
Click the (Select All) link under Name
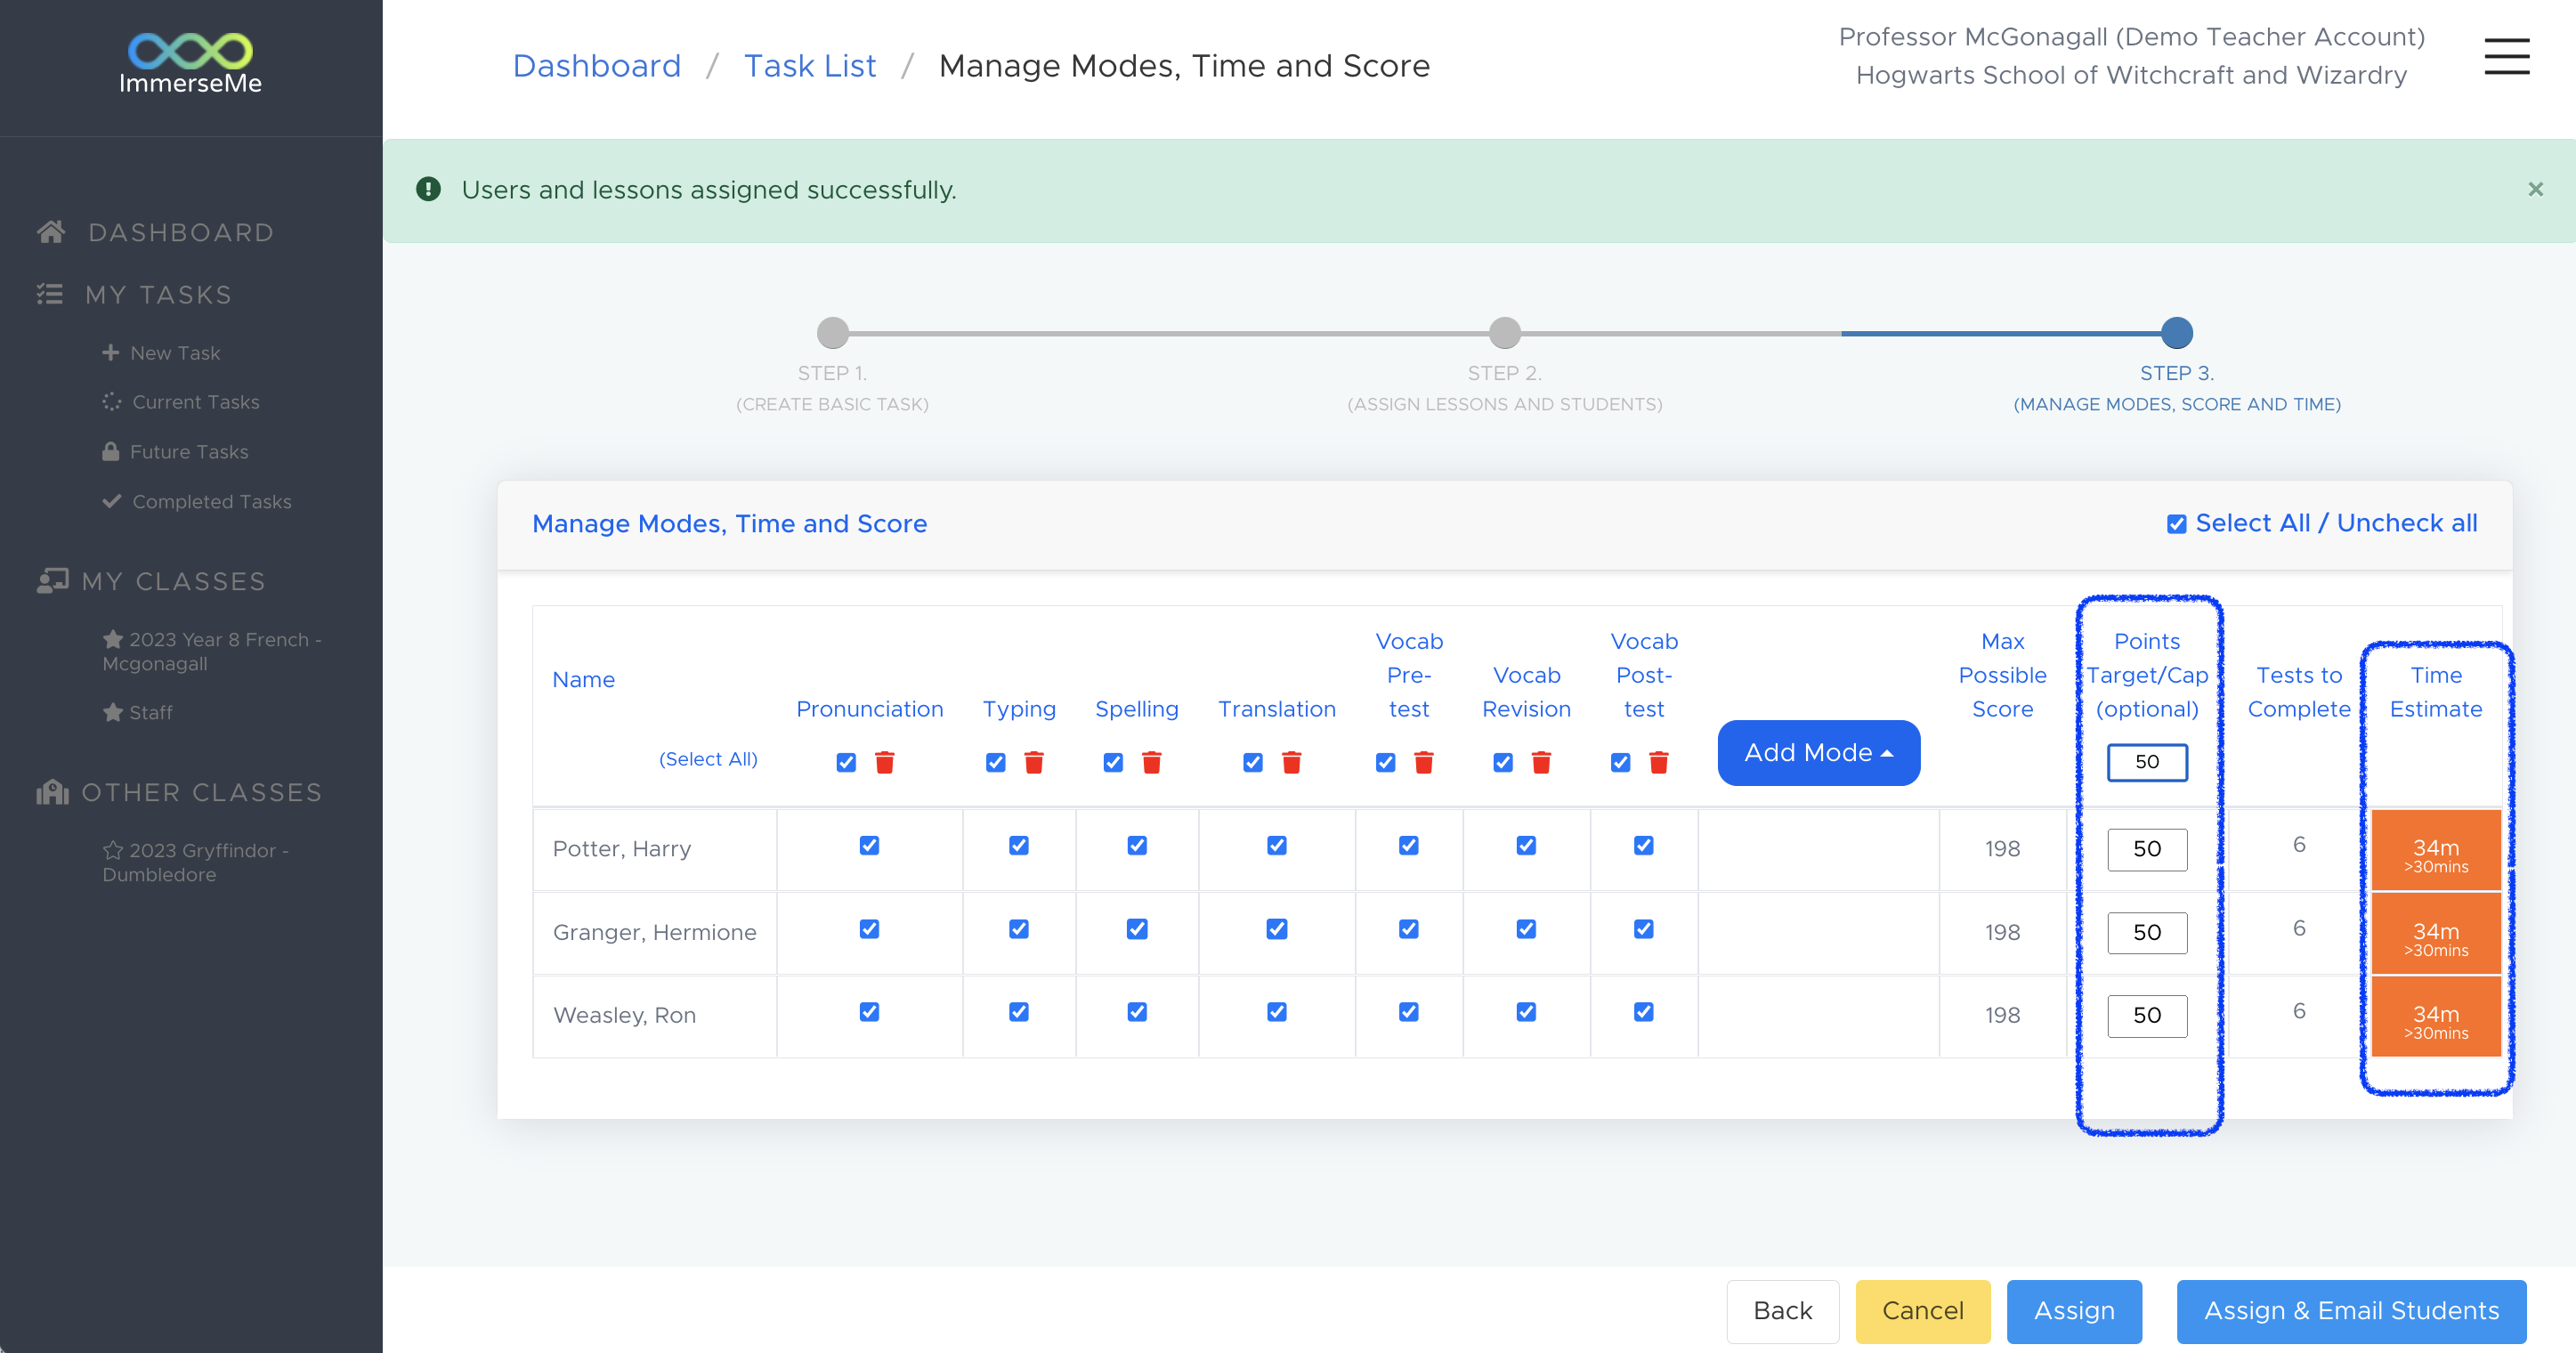tap(707, 759)
